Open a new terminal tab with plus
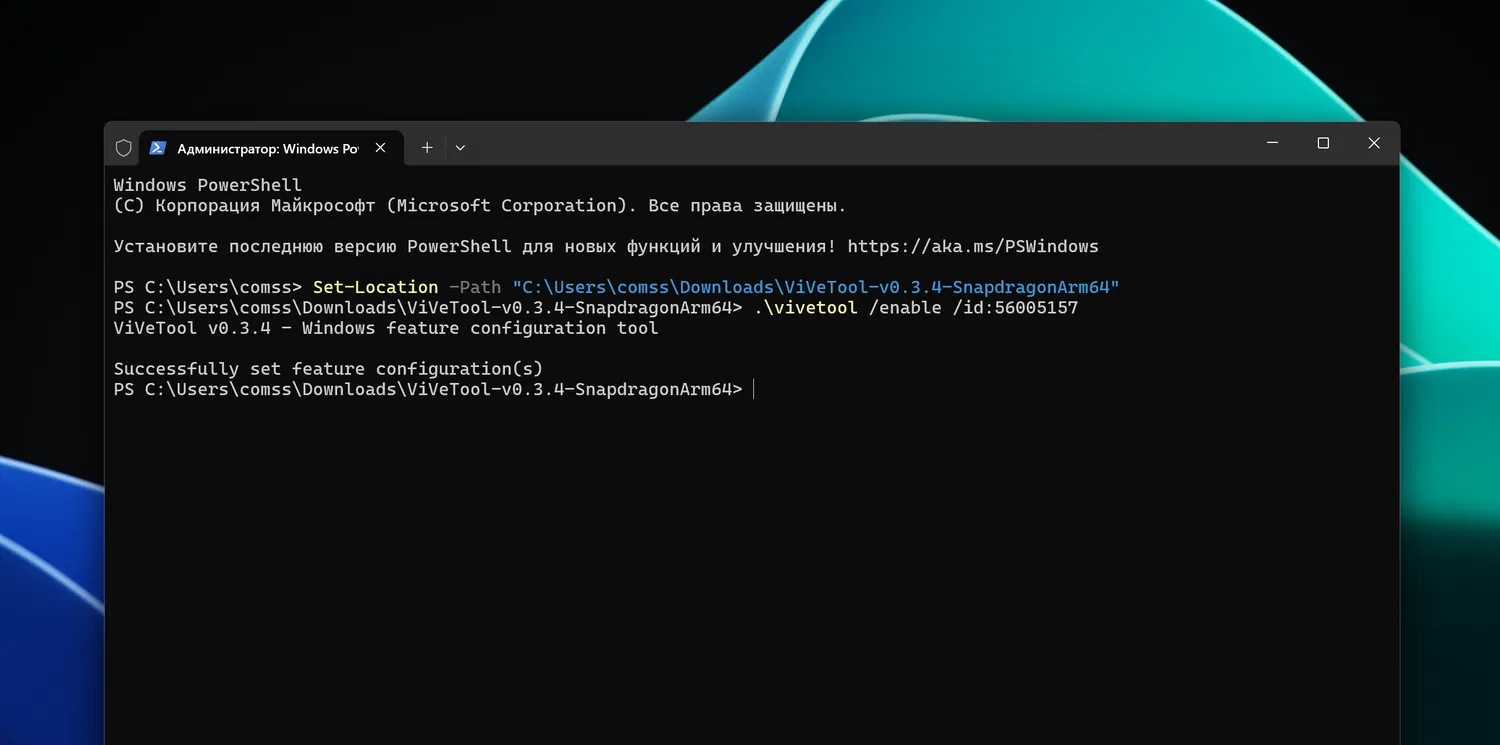Screen dimensions: 1500x745 427,147
